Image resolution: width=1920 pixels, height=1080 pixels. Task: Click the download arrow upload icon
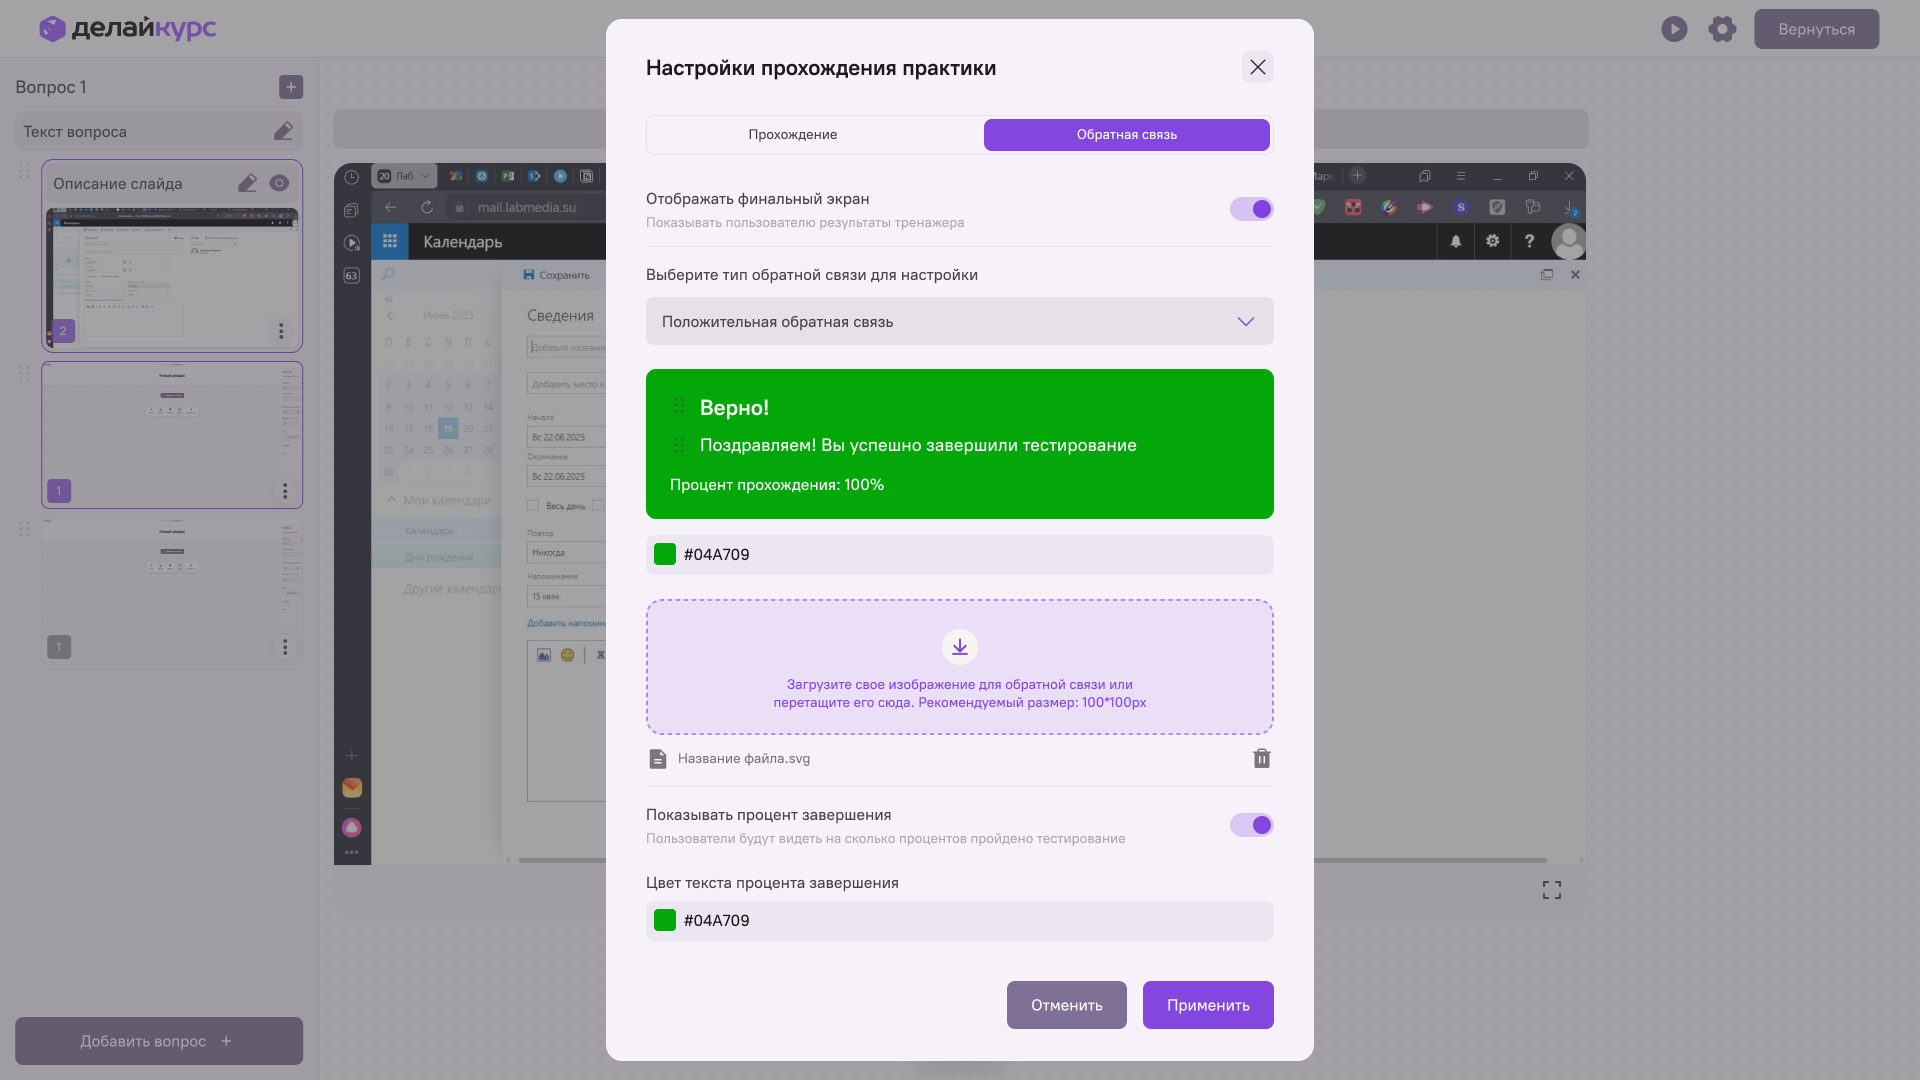click(x=959, y=647)
